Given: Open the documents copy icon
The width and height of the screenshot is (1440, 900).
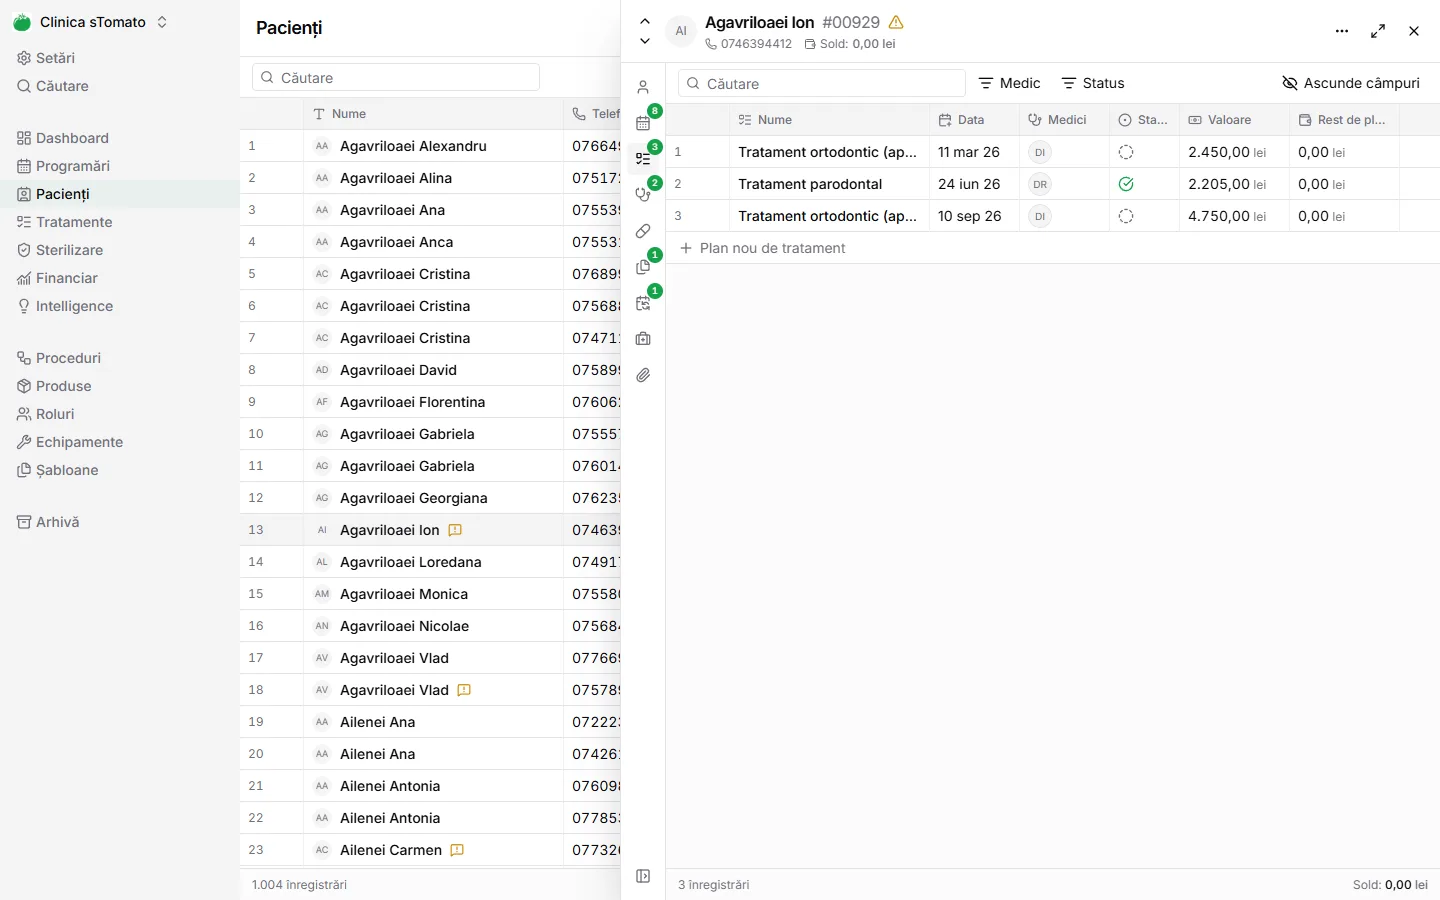Looking at the screenshot, I should coord(643,267).
